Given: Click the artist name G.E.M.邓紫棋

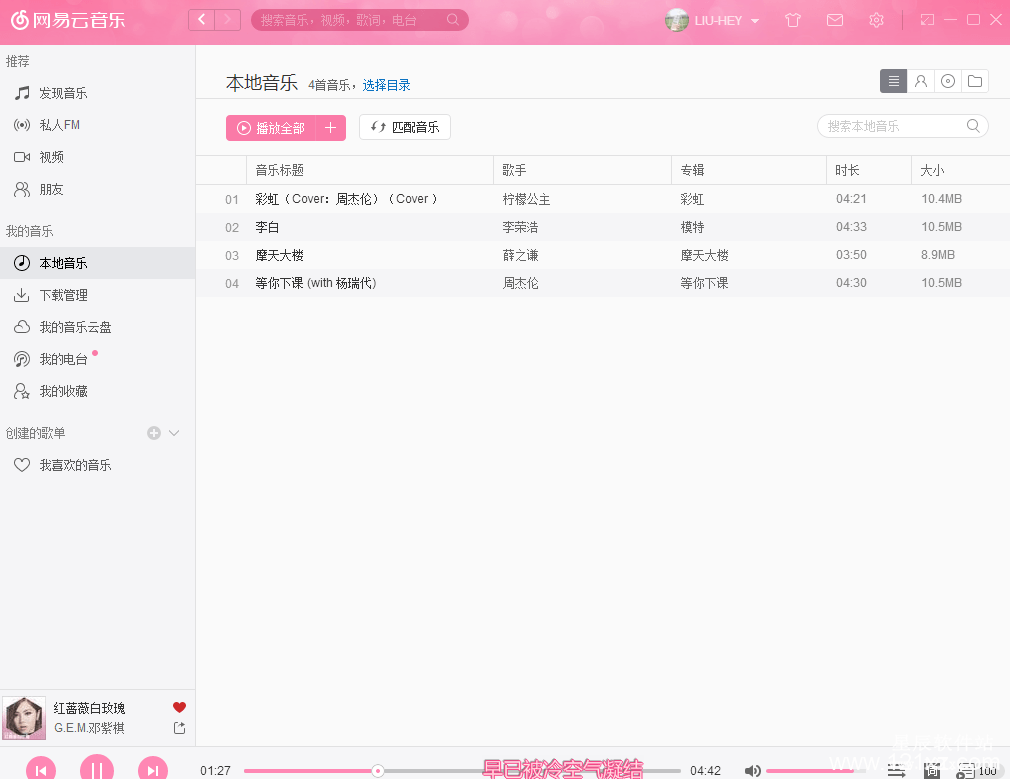Looking at the screenshot, I should (x=90, y=728).
